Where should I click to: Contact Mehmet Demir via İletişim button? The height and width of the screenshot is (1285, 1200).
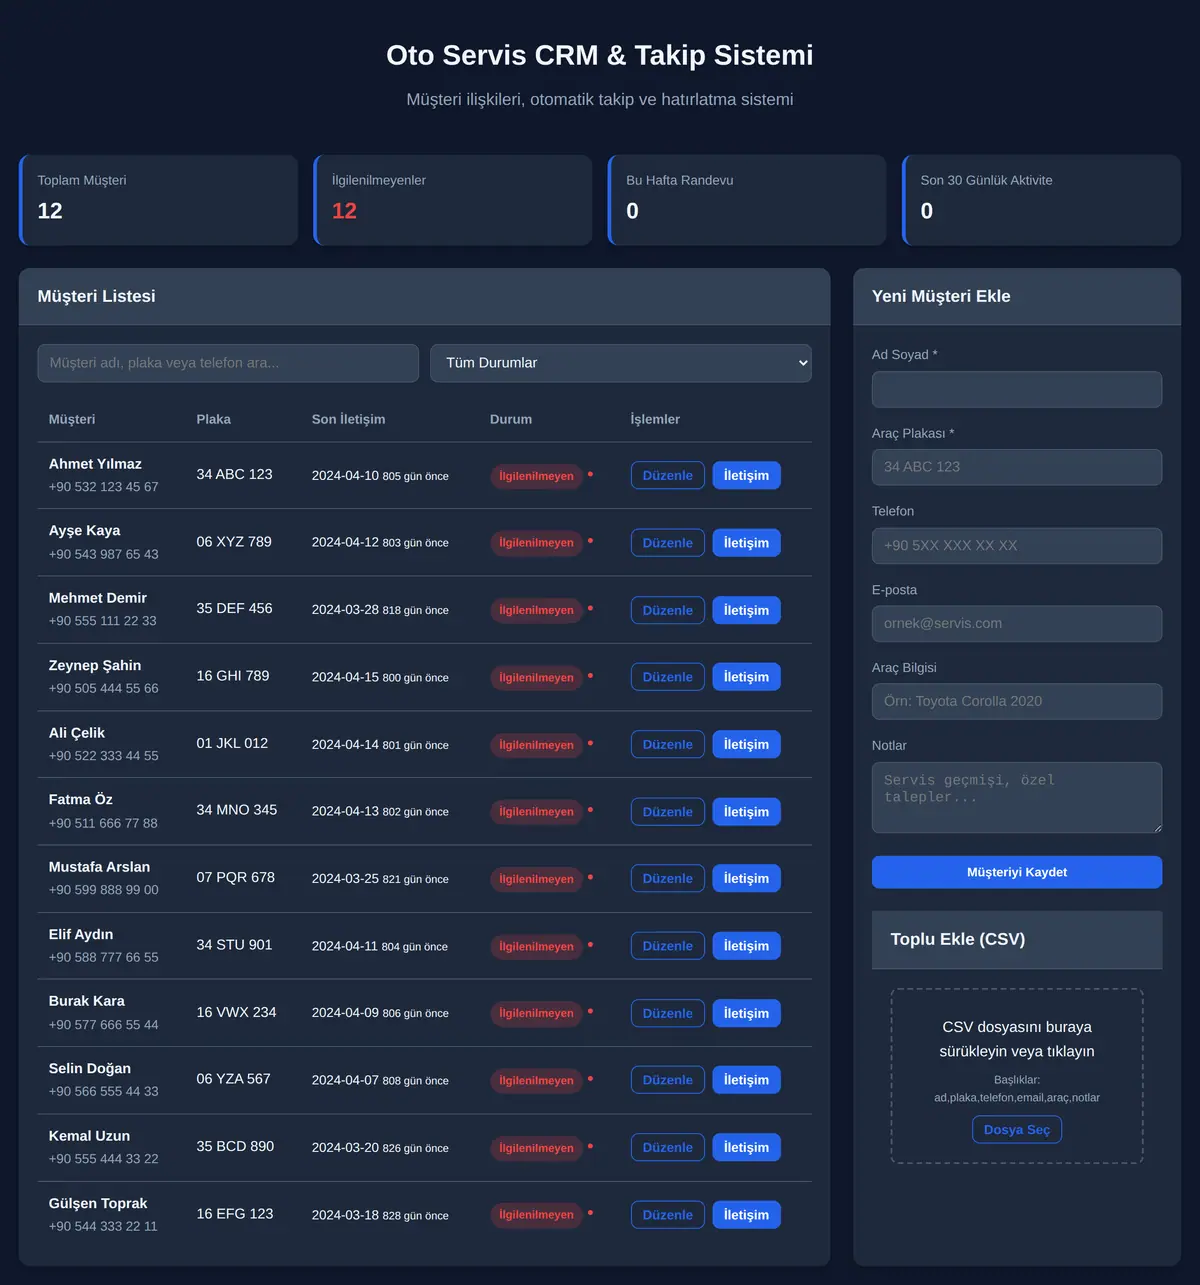[x=746, y=610]
